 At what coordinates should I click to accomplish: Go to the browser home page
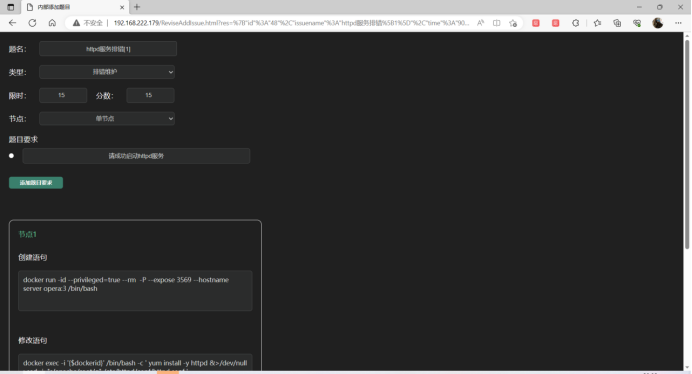[52, 23]
